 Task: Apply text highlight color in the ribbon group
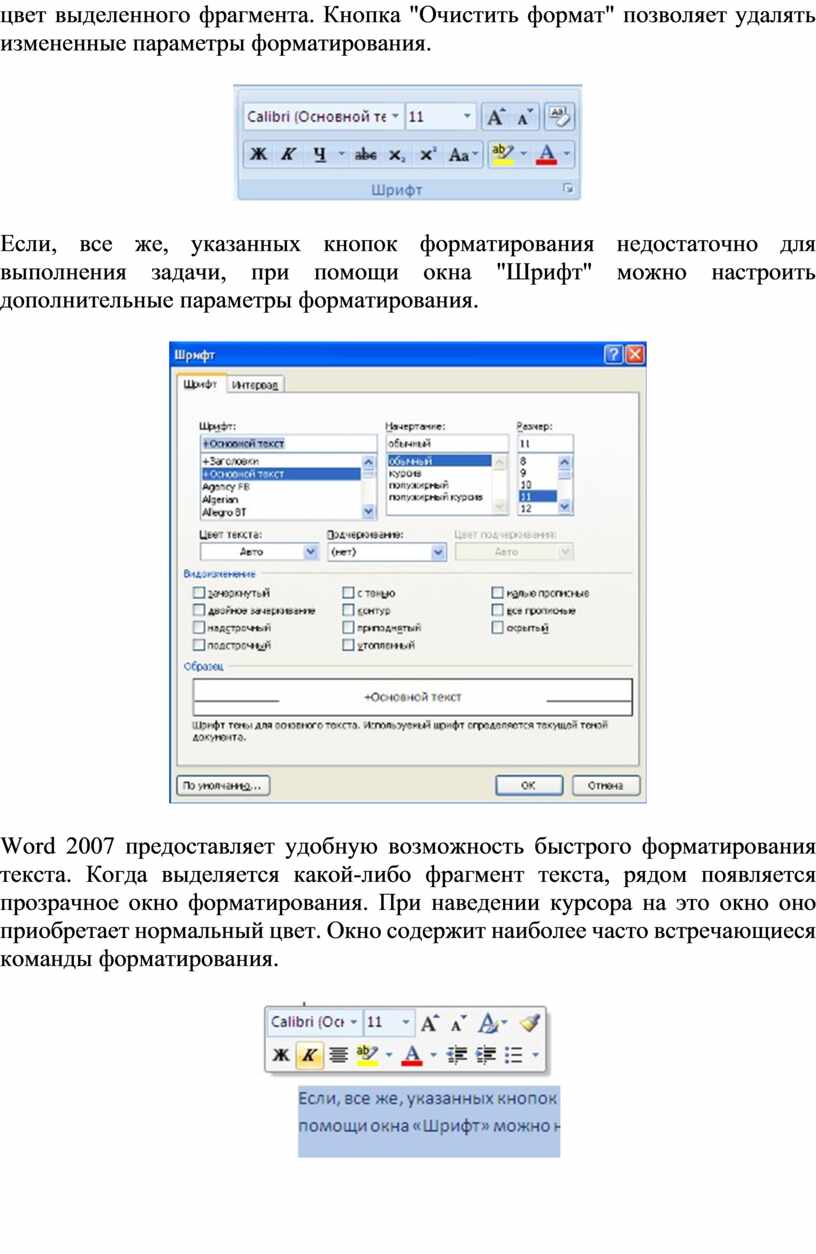click(x=503, y=155)
